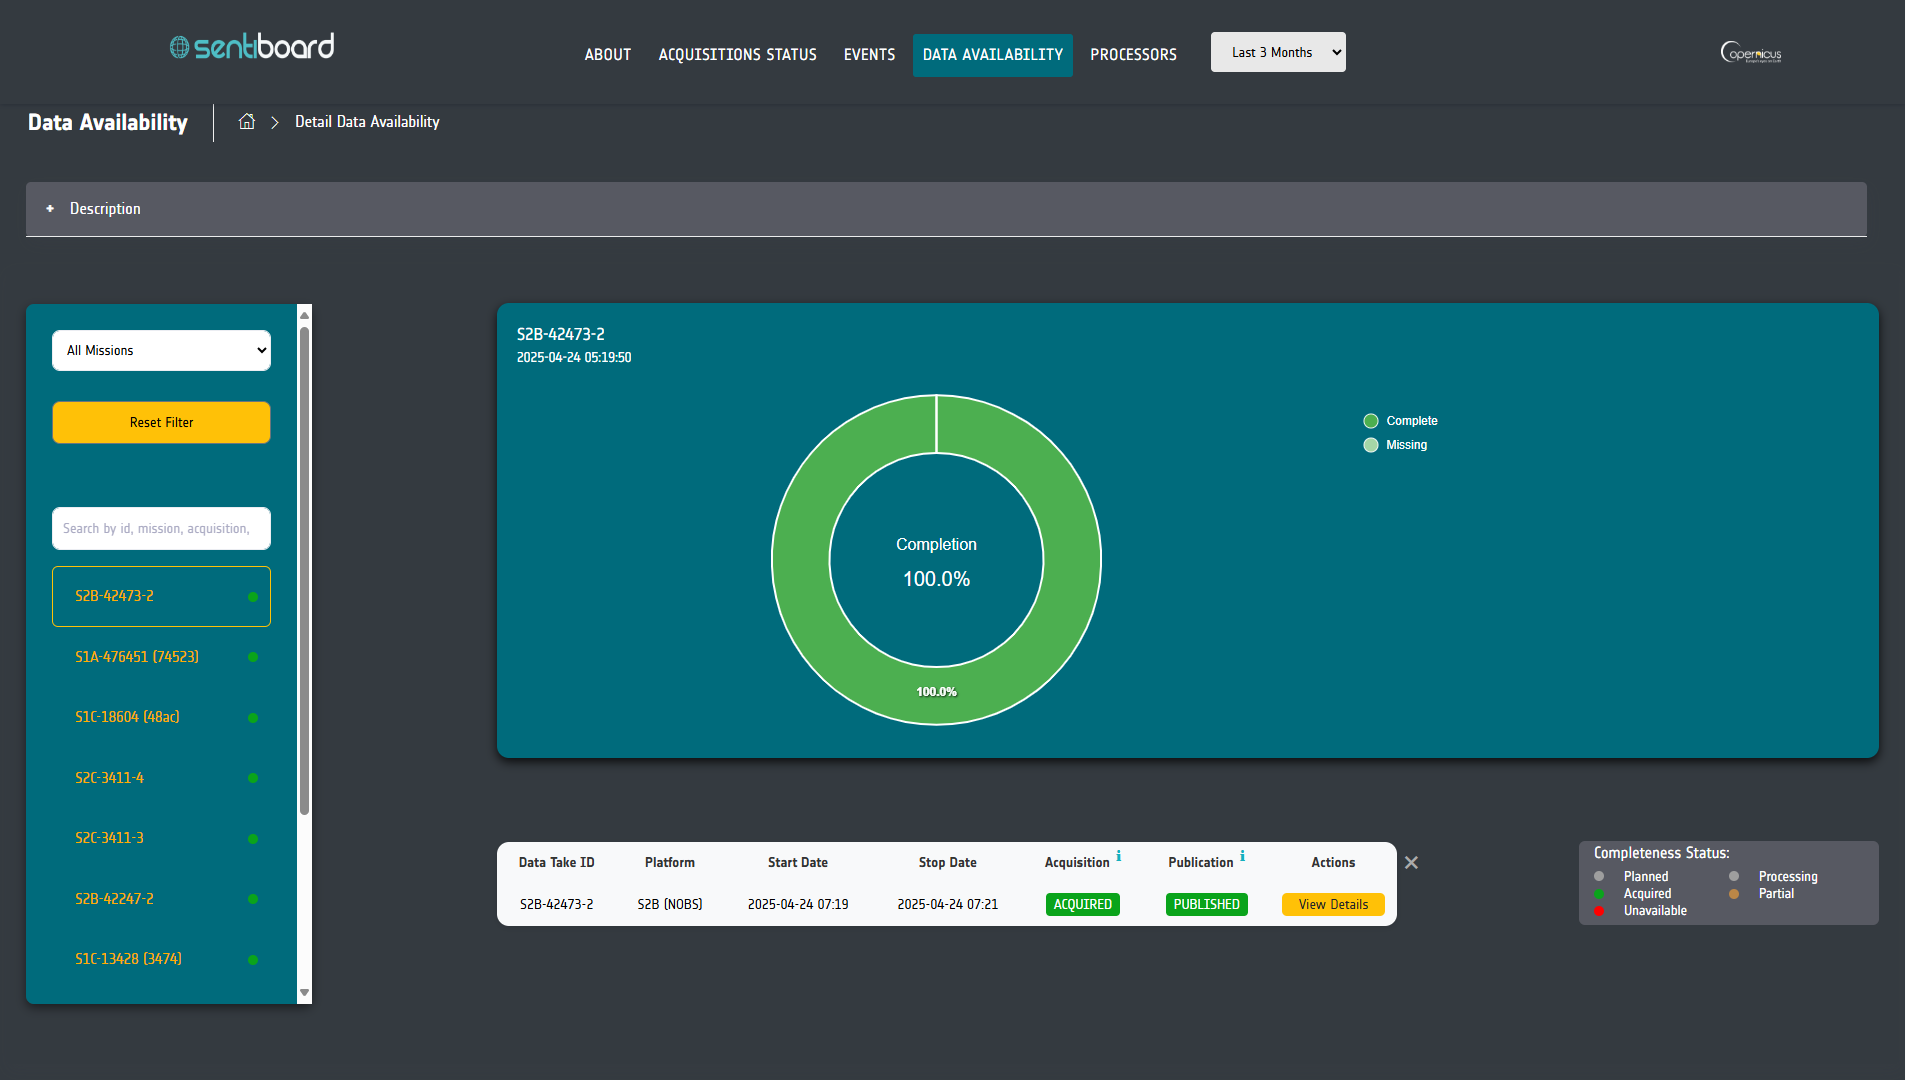Image resolution: width=1906 pixels, height=1080 pixels.
Task: Click the home breadcrumb icon
Action: coord(247,122)
